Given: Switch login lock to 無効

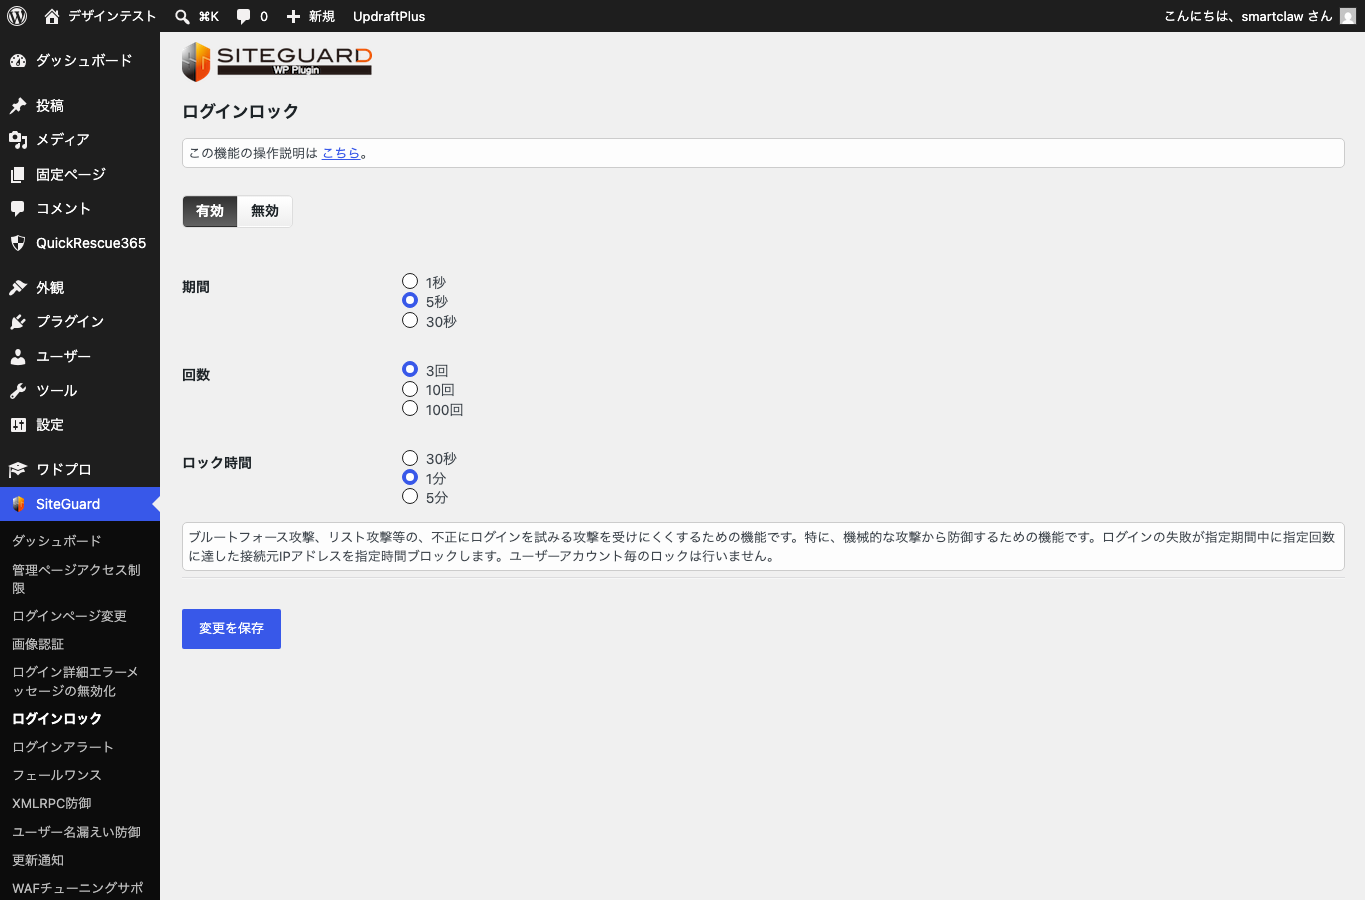Looking at the screenshot, I should (x=265, y=211).
